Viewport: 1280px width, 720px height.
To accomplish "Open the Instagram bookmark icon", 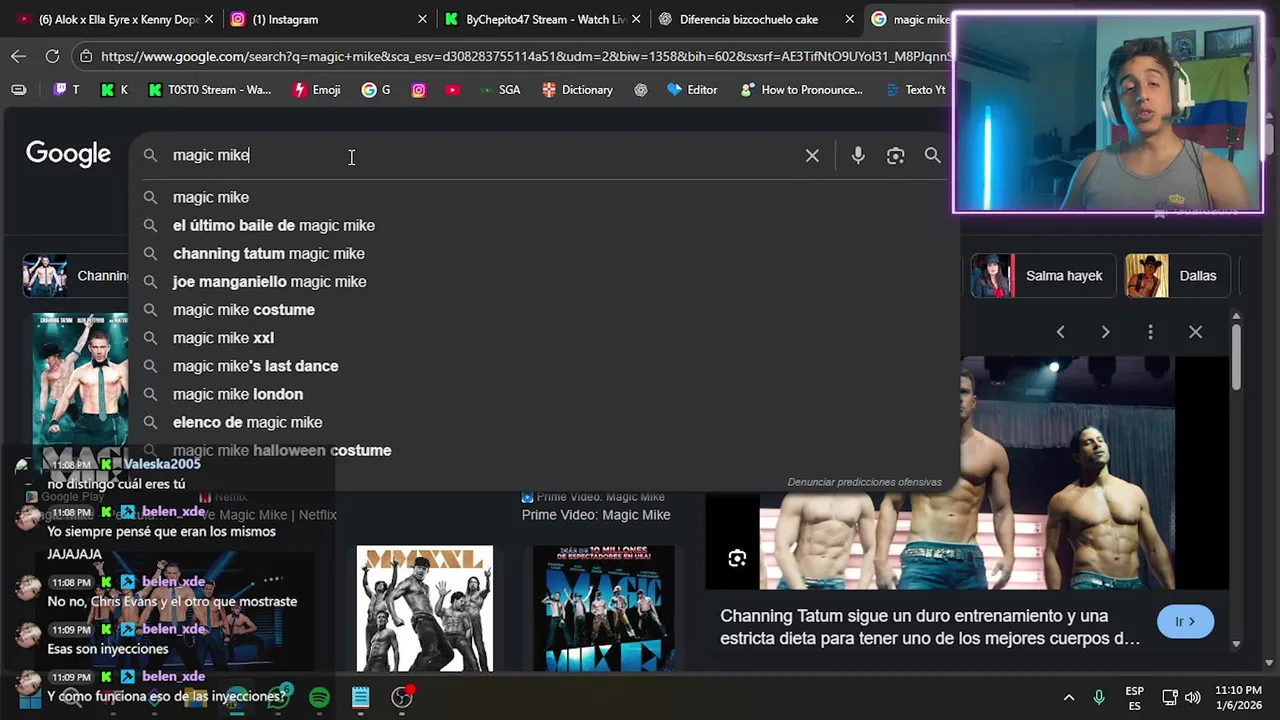I will [419, 90].
